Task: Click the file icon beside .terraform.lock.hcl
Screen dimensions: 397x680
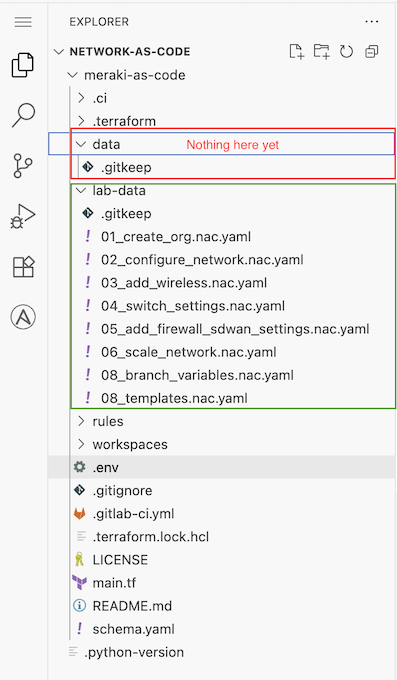Action: pyautogui.click(x=81, y=536)
